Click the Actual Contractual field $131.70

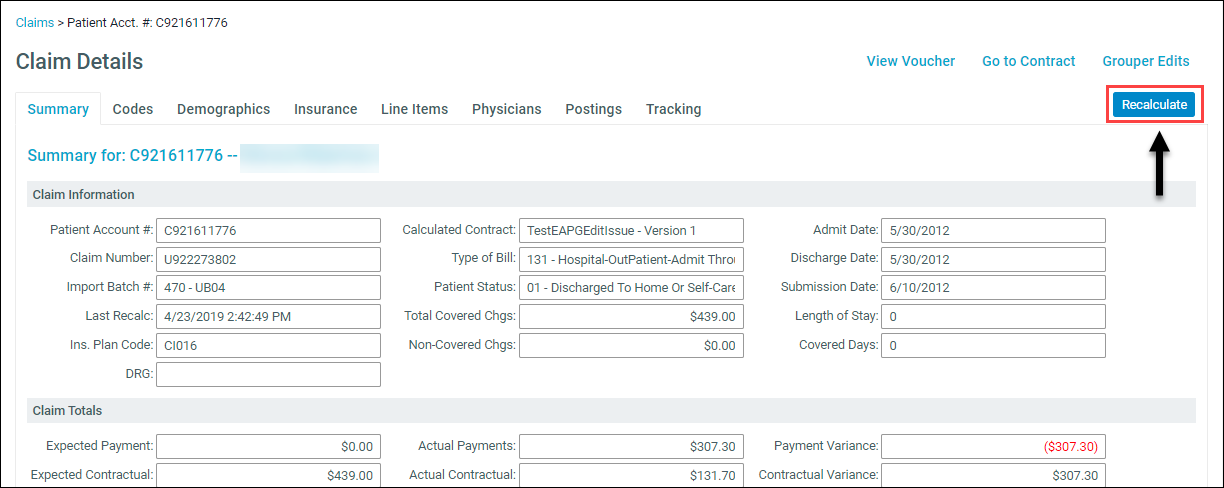[x=631, y=475]
